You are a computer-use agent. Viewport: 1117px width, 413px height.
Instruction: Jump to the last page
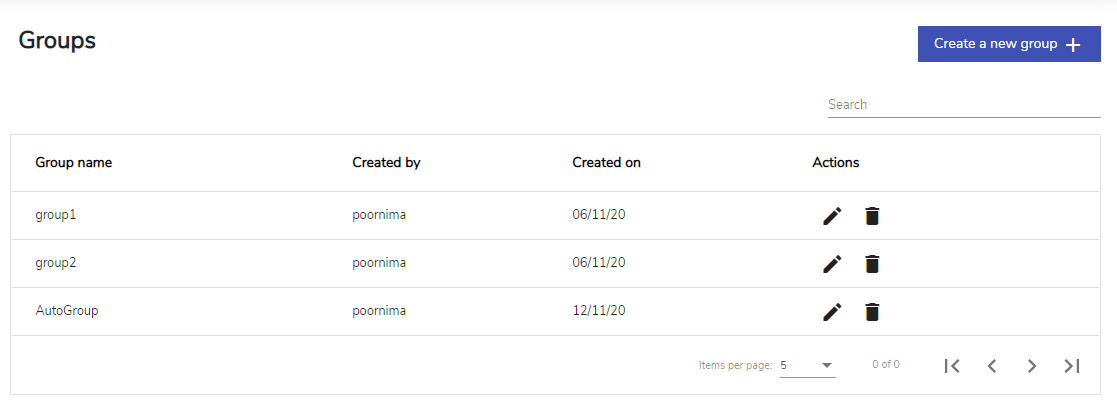1071,365
